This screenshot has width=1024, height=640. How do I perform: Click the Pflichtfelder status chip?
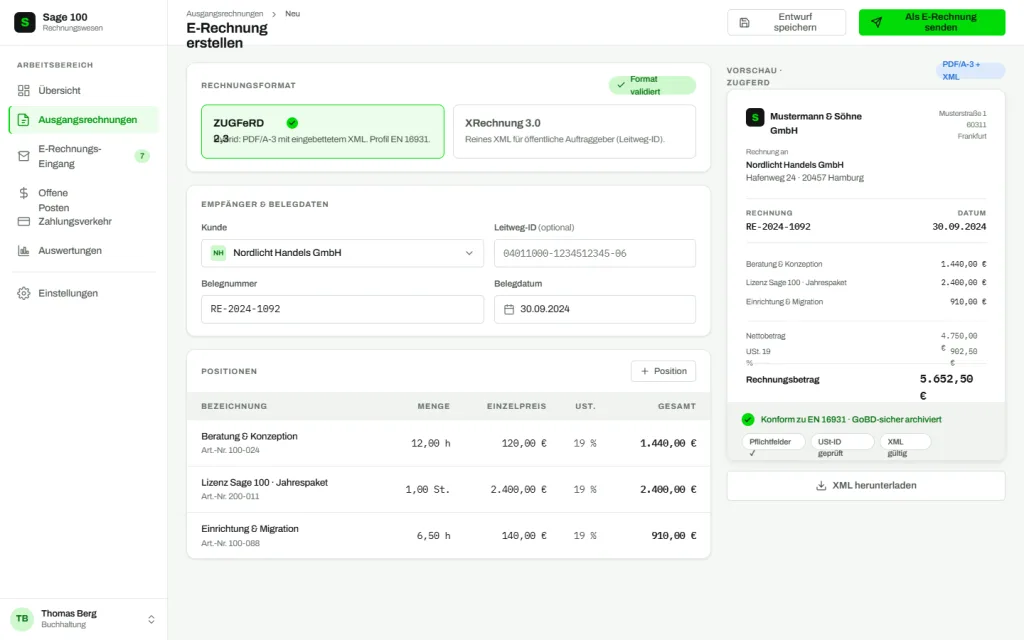[773, 442]
